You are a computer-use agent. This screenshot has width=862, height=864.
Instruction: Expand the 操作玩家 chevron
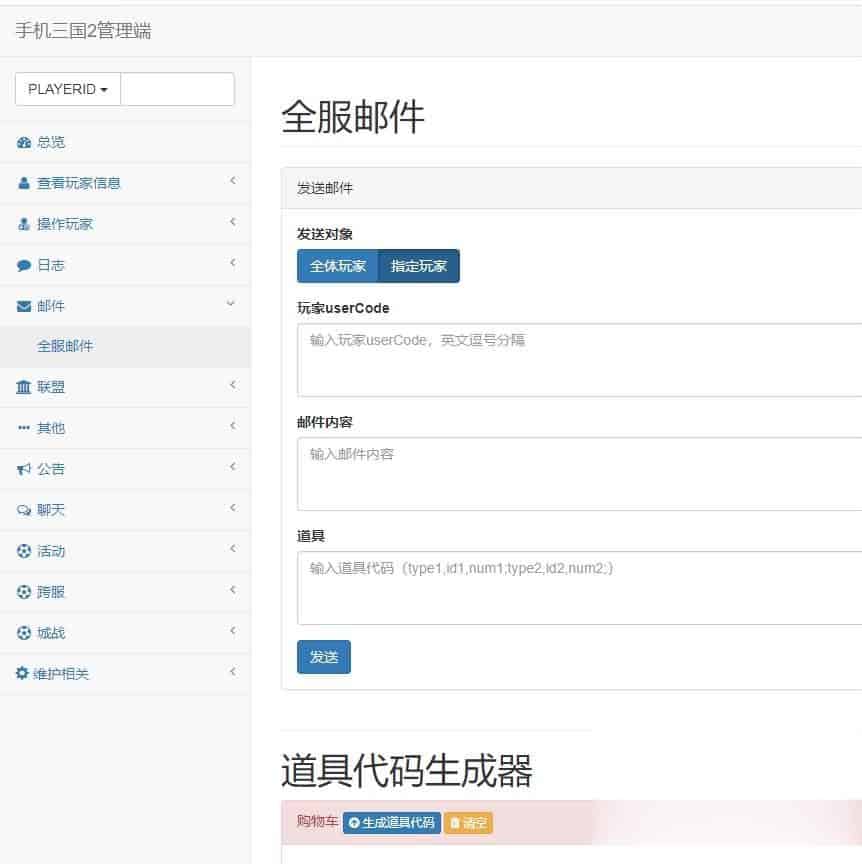(x=233, y=222)
